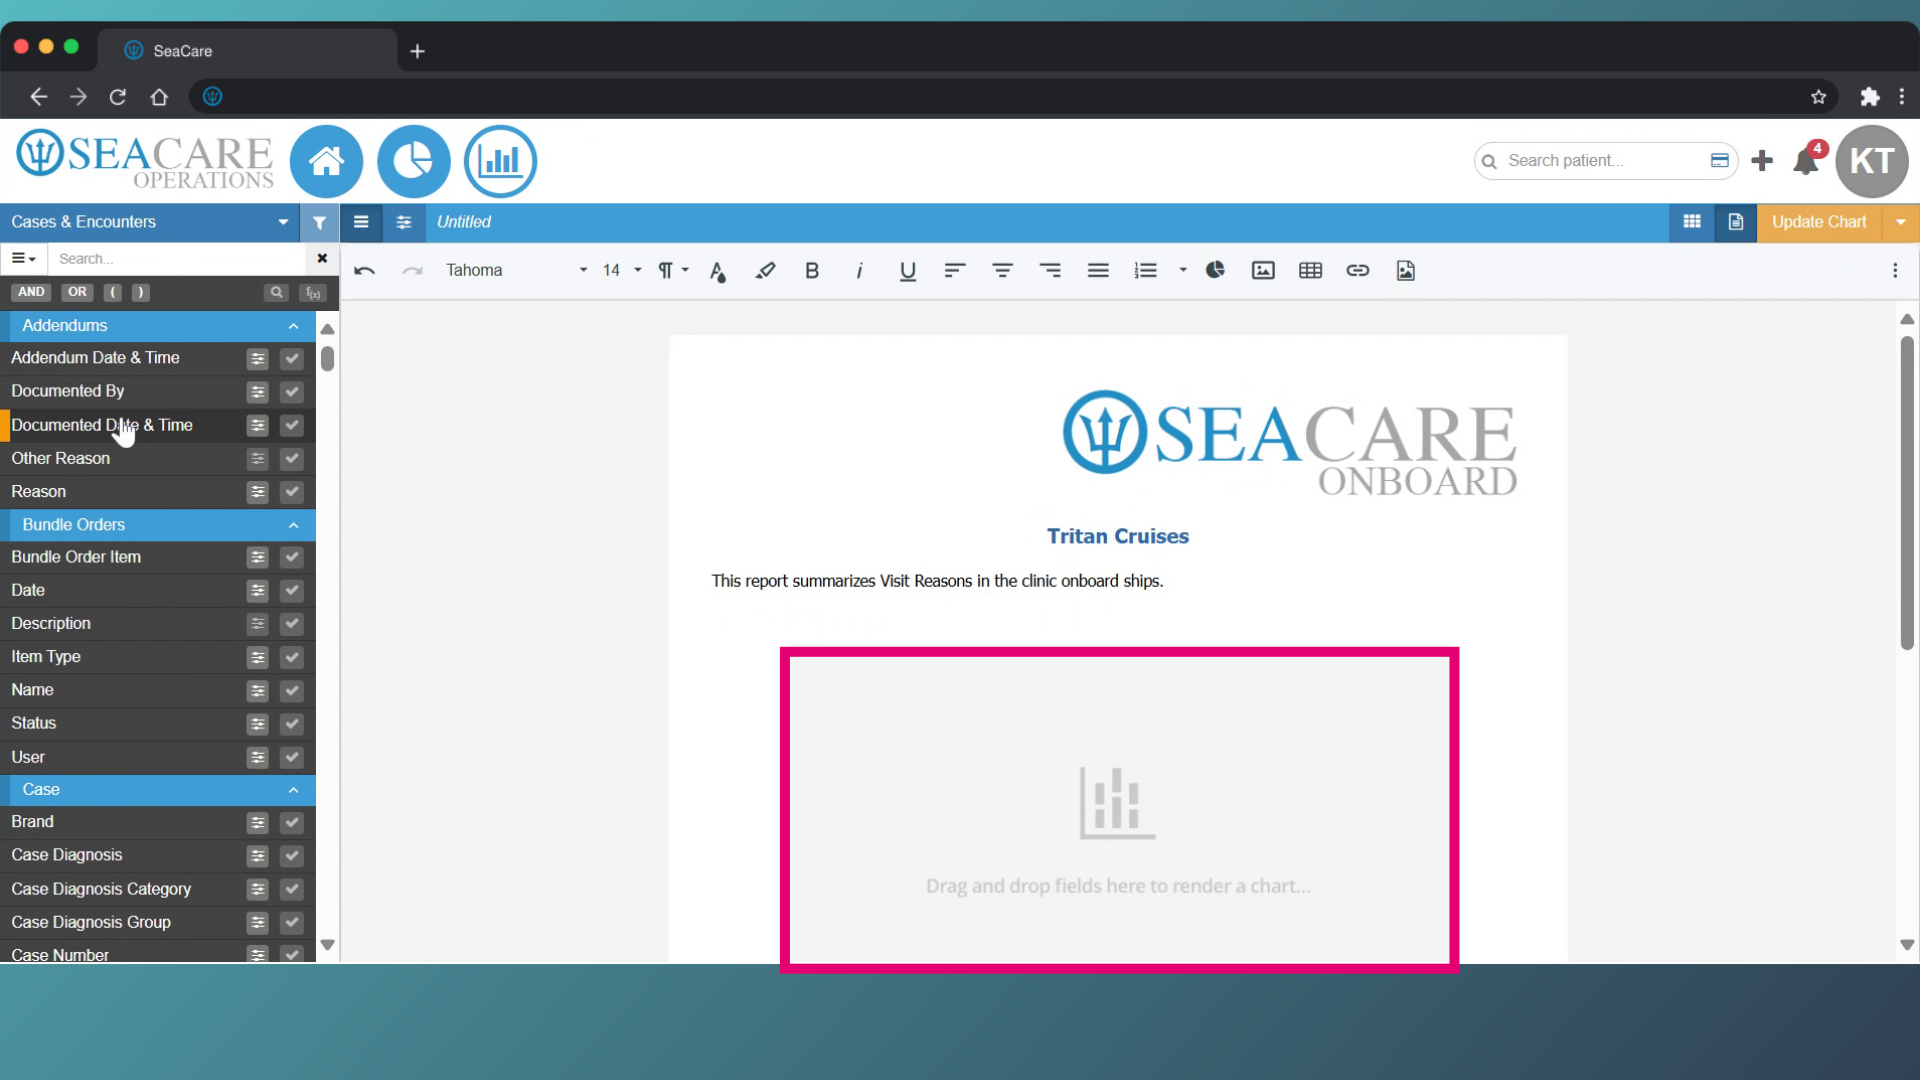Toggle bold formatting
Viewport: 1920px width, 1080px height.
click(x=812, y=270)
